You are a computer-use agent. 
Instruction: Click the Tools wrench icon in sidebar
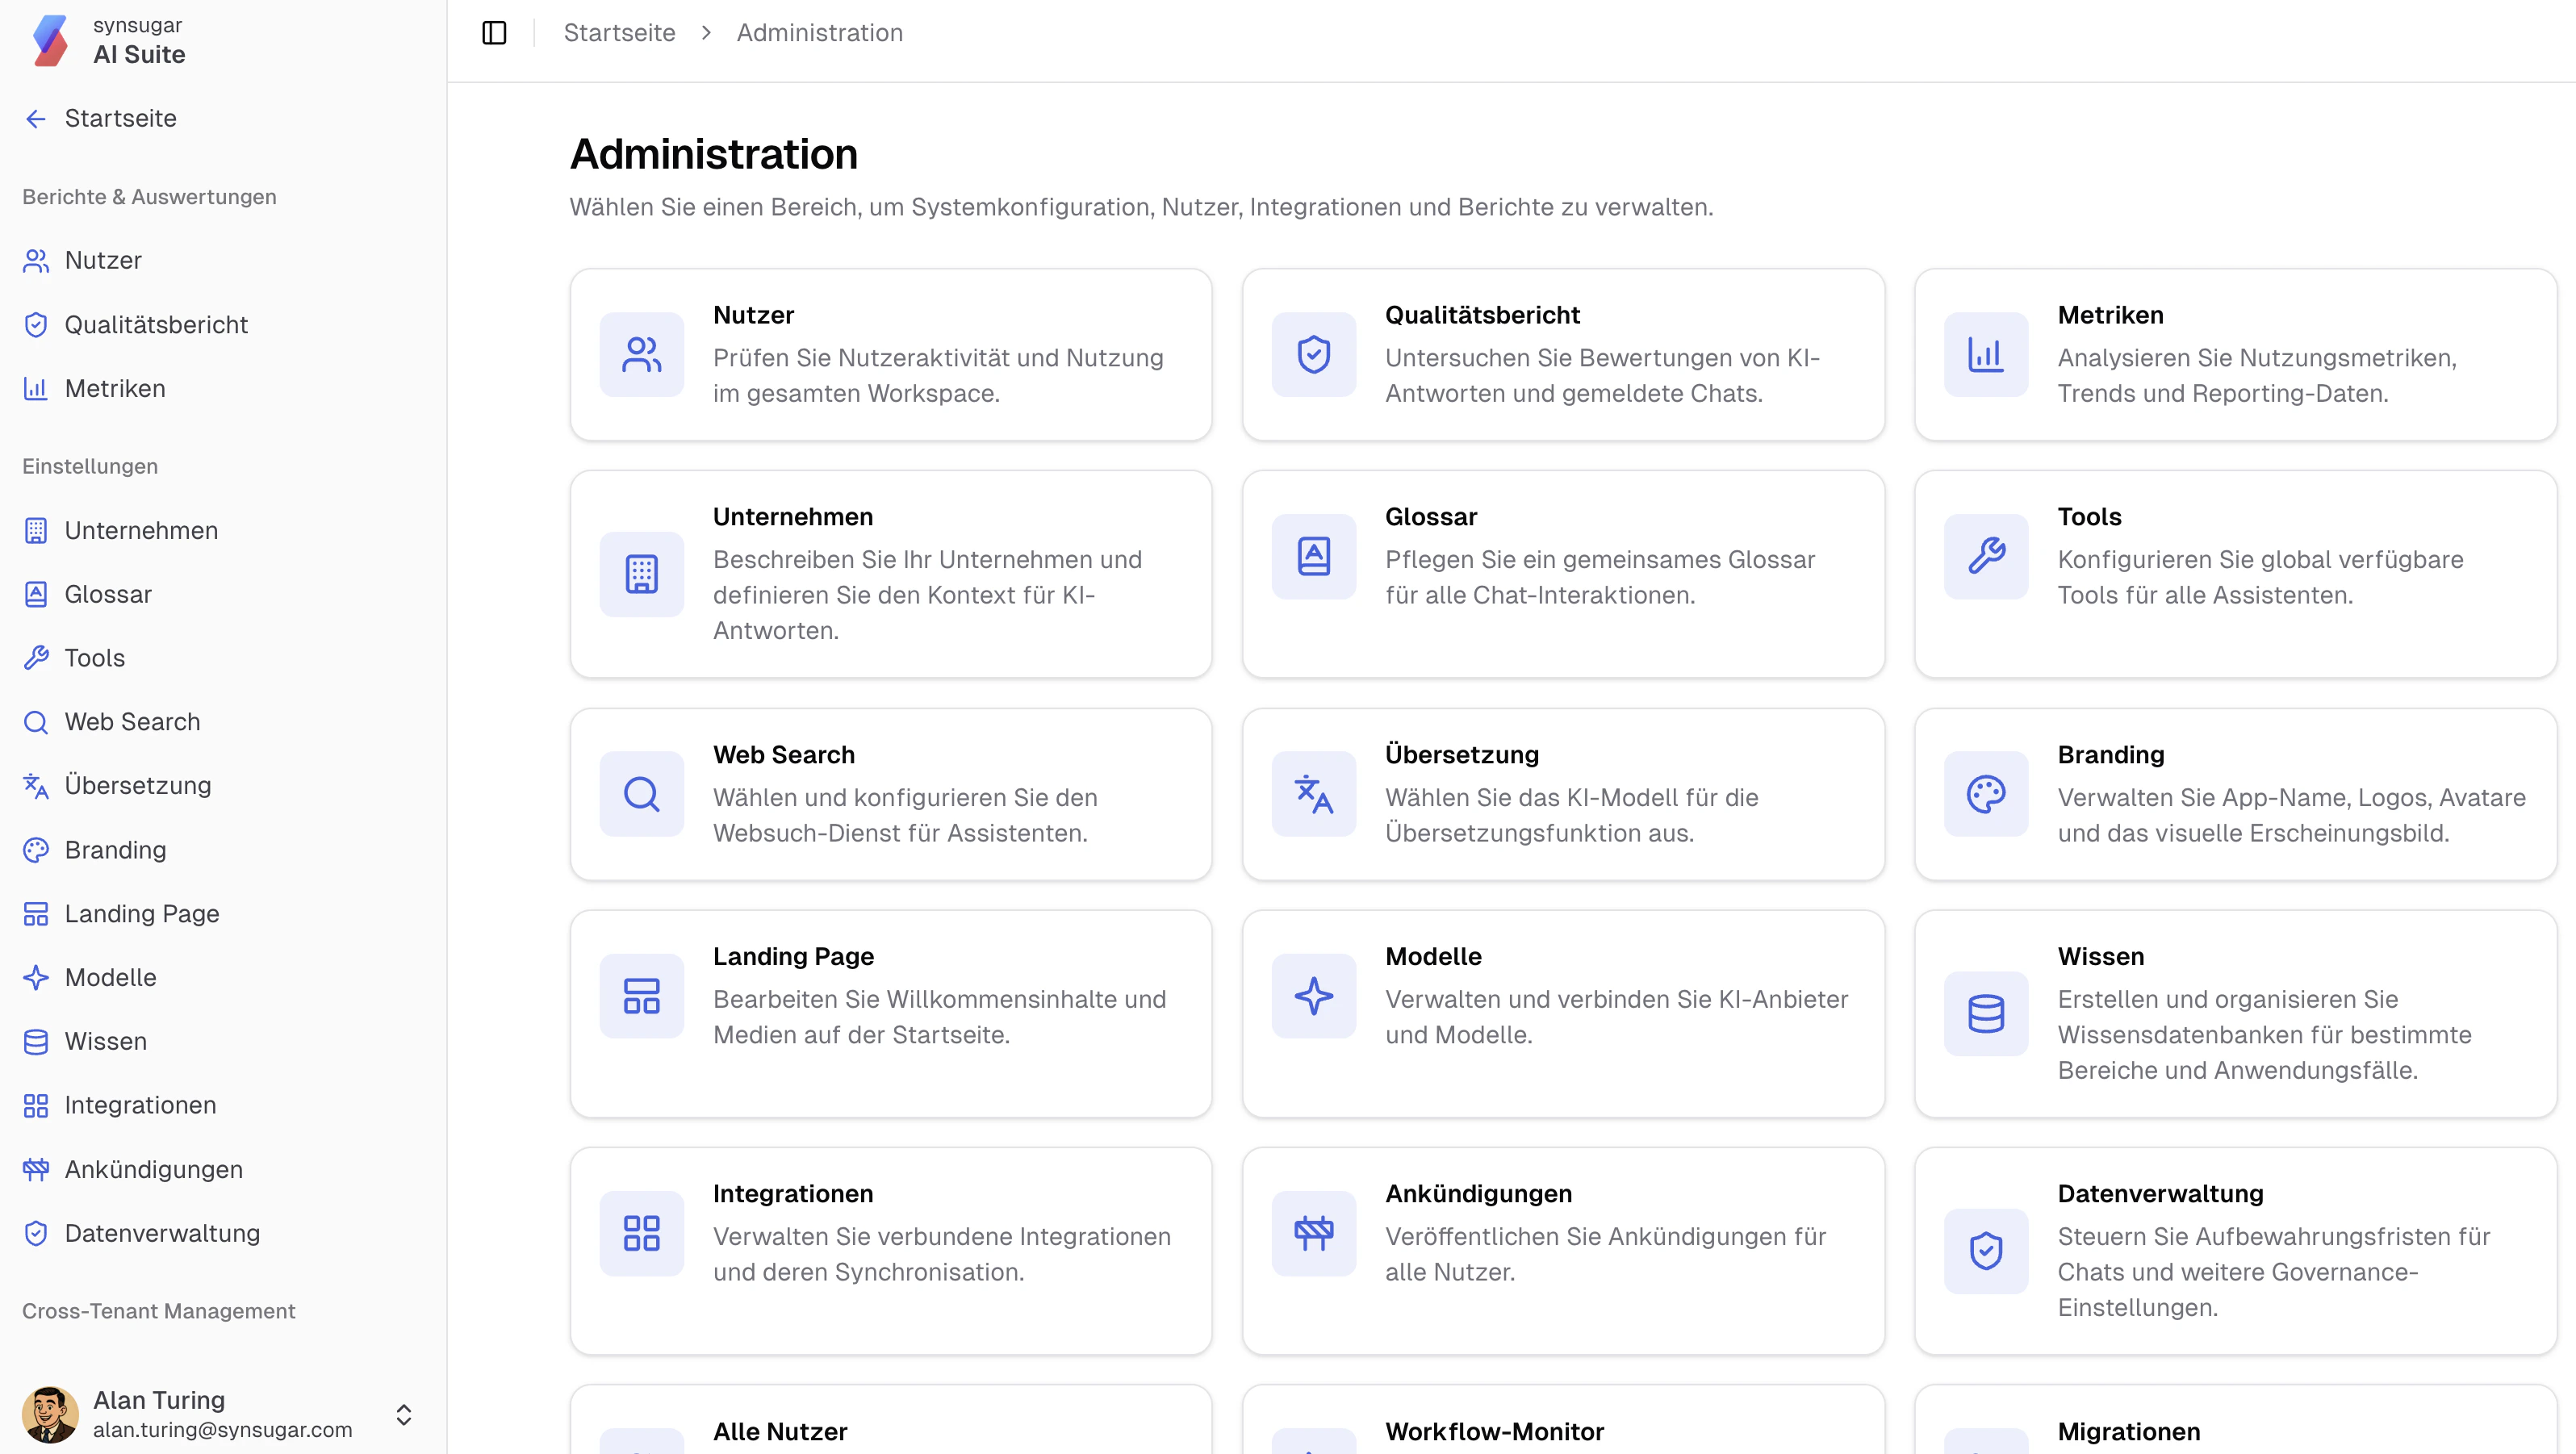coord(36,657)
